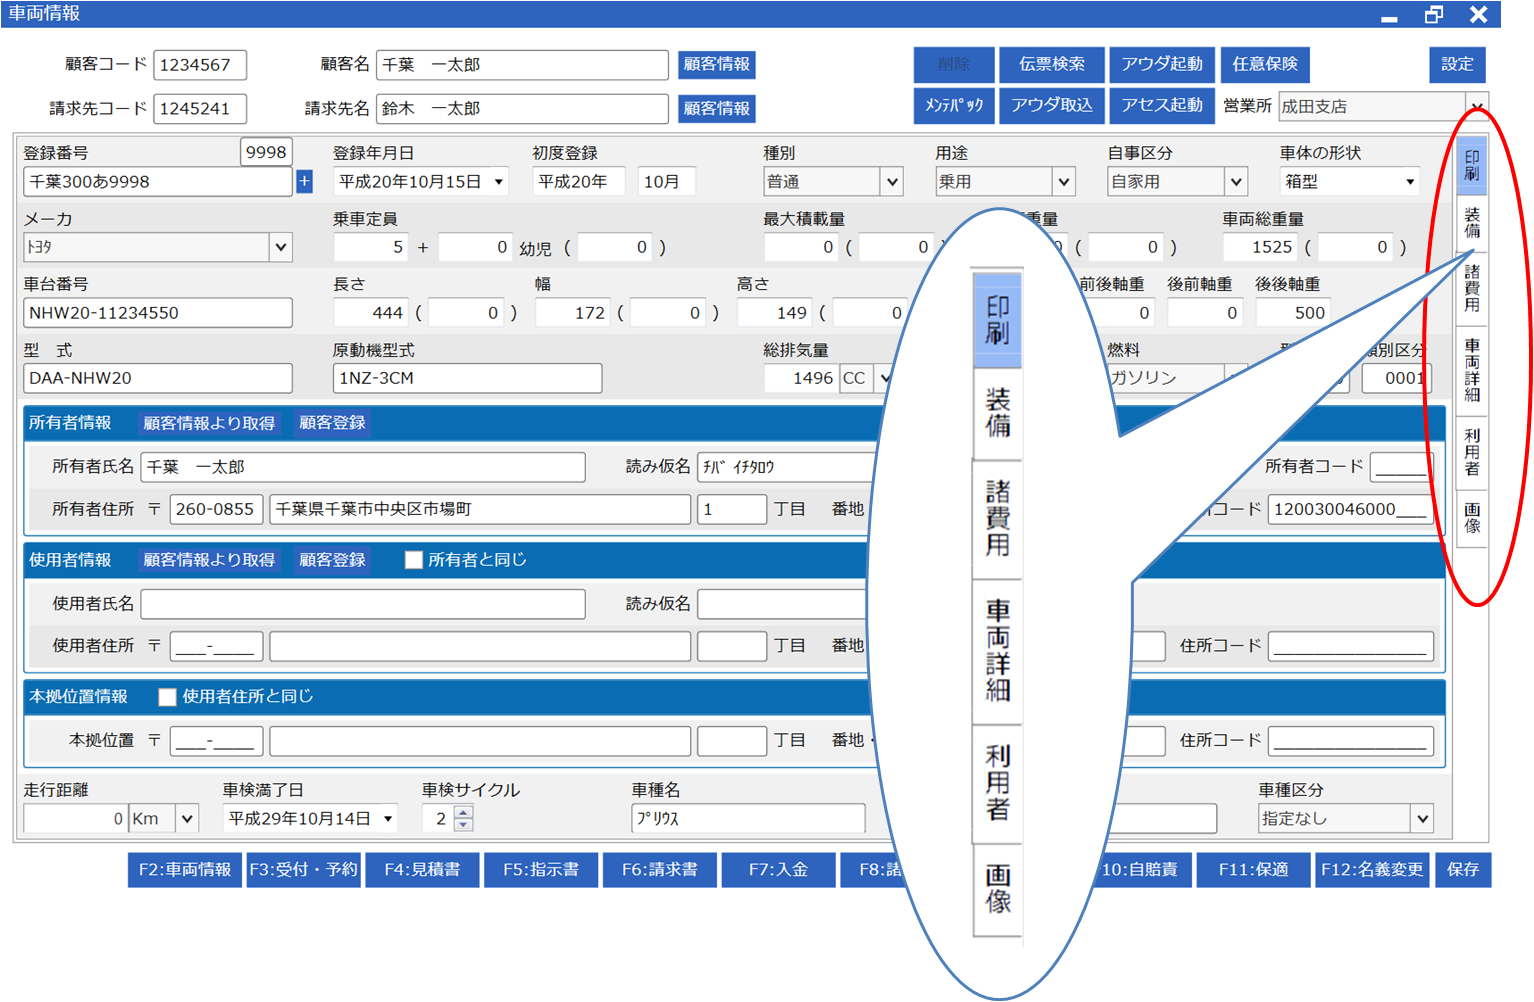Click the plus button beside 登録番号 field
Image resolution: width=1534 pixels, height=1002 pixels.
304,182
